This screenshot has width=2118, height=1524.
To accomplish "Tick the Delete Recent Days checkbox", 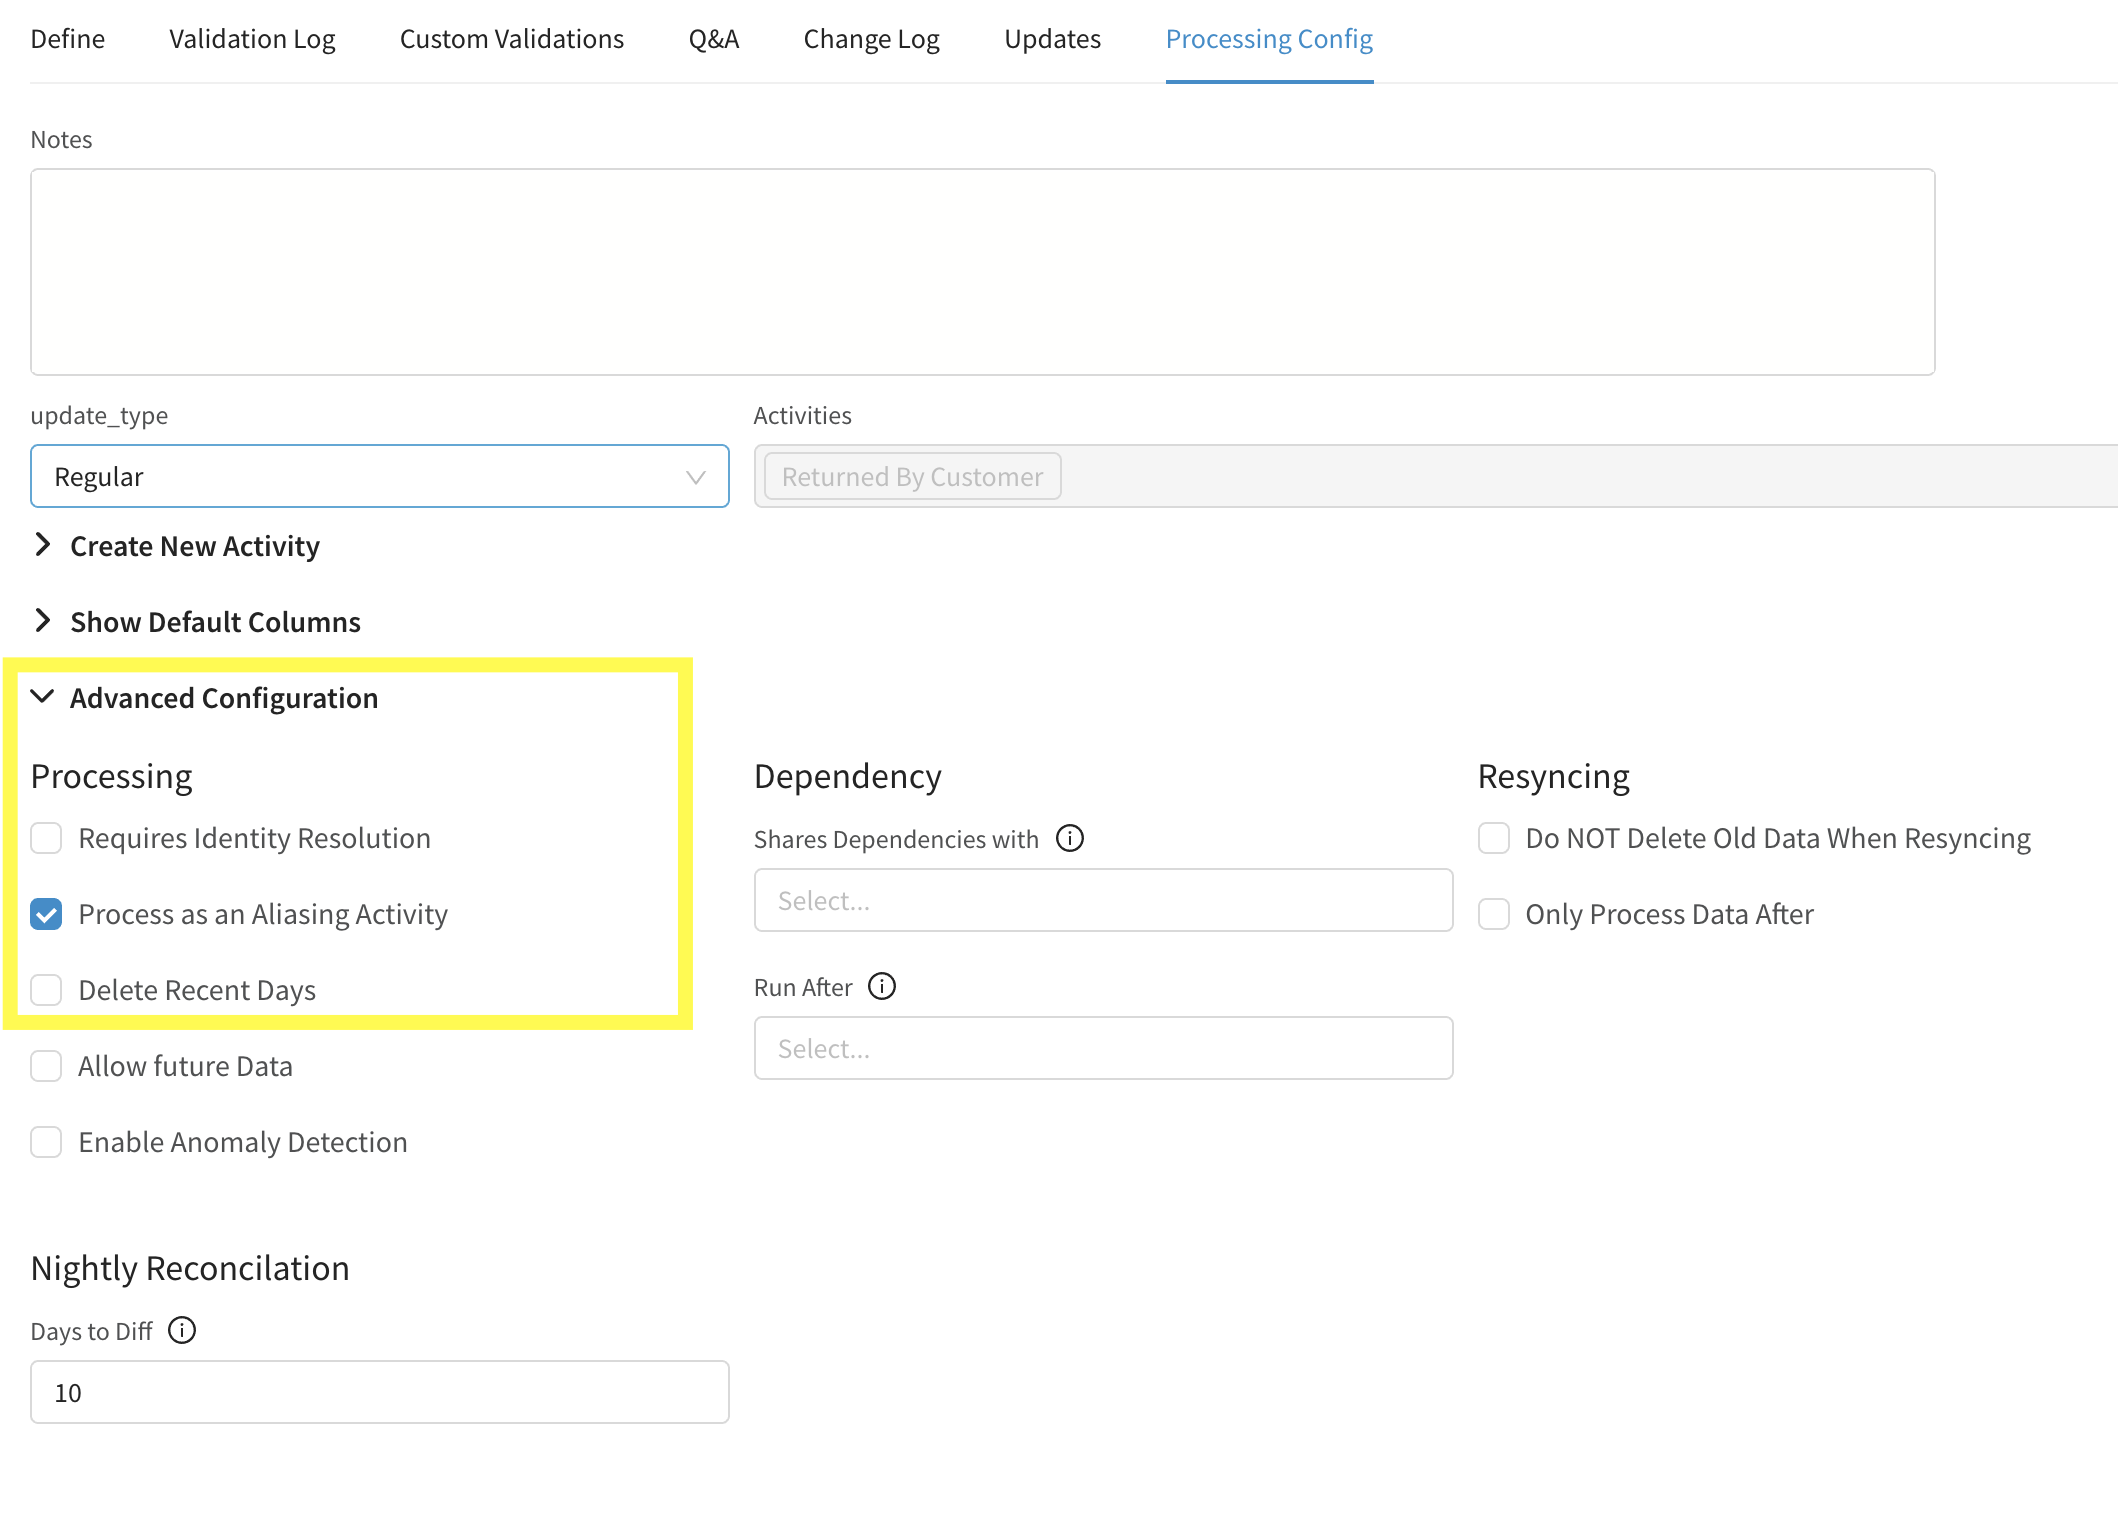I will 46,990.
